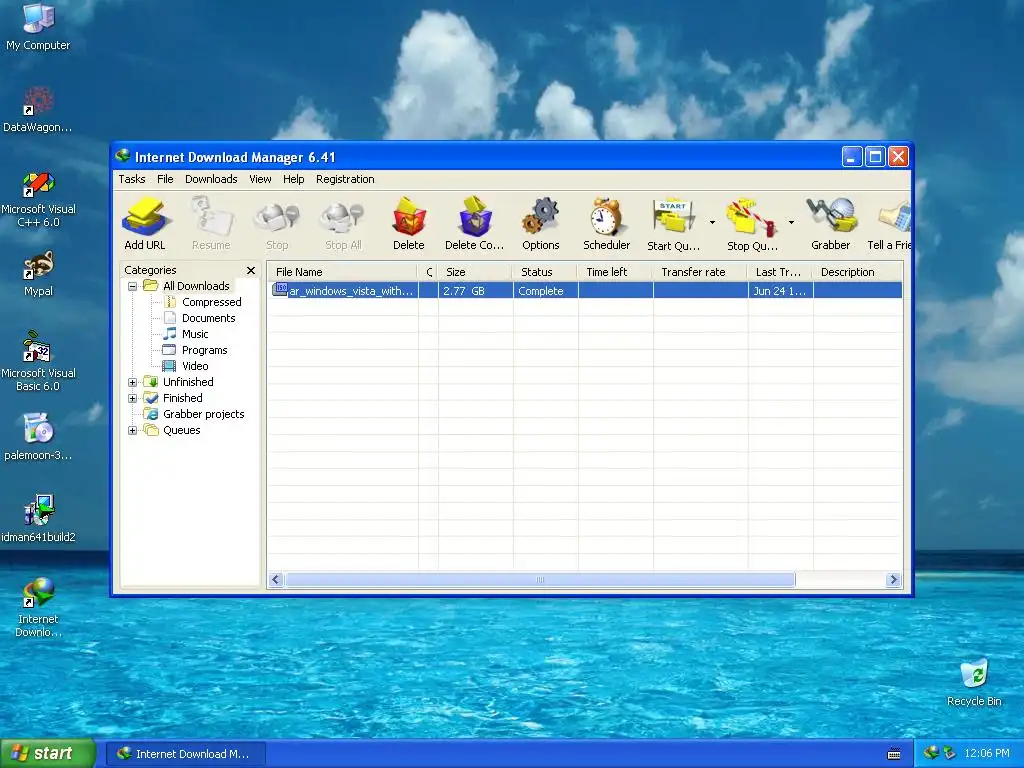Click the Add URL toolbar icon
Screen dimensions: 1024x768
145,217
